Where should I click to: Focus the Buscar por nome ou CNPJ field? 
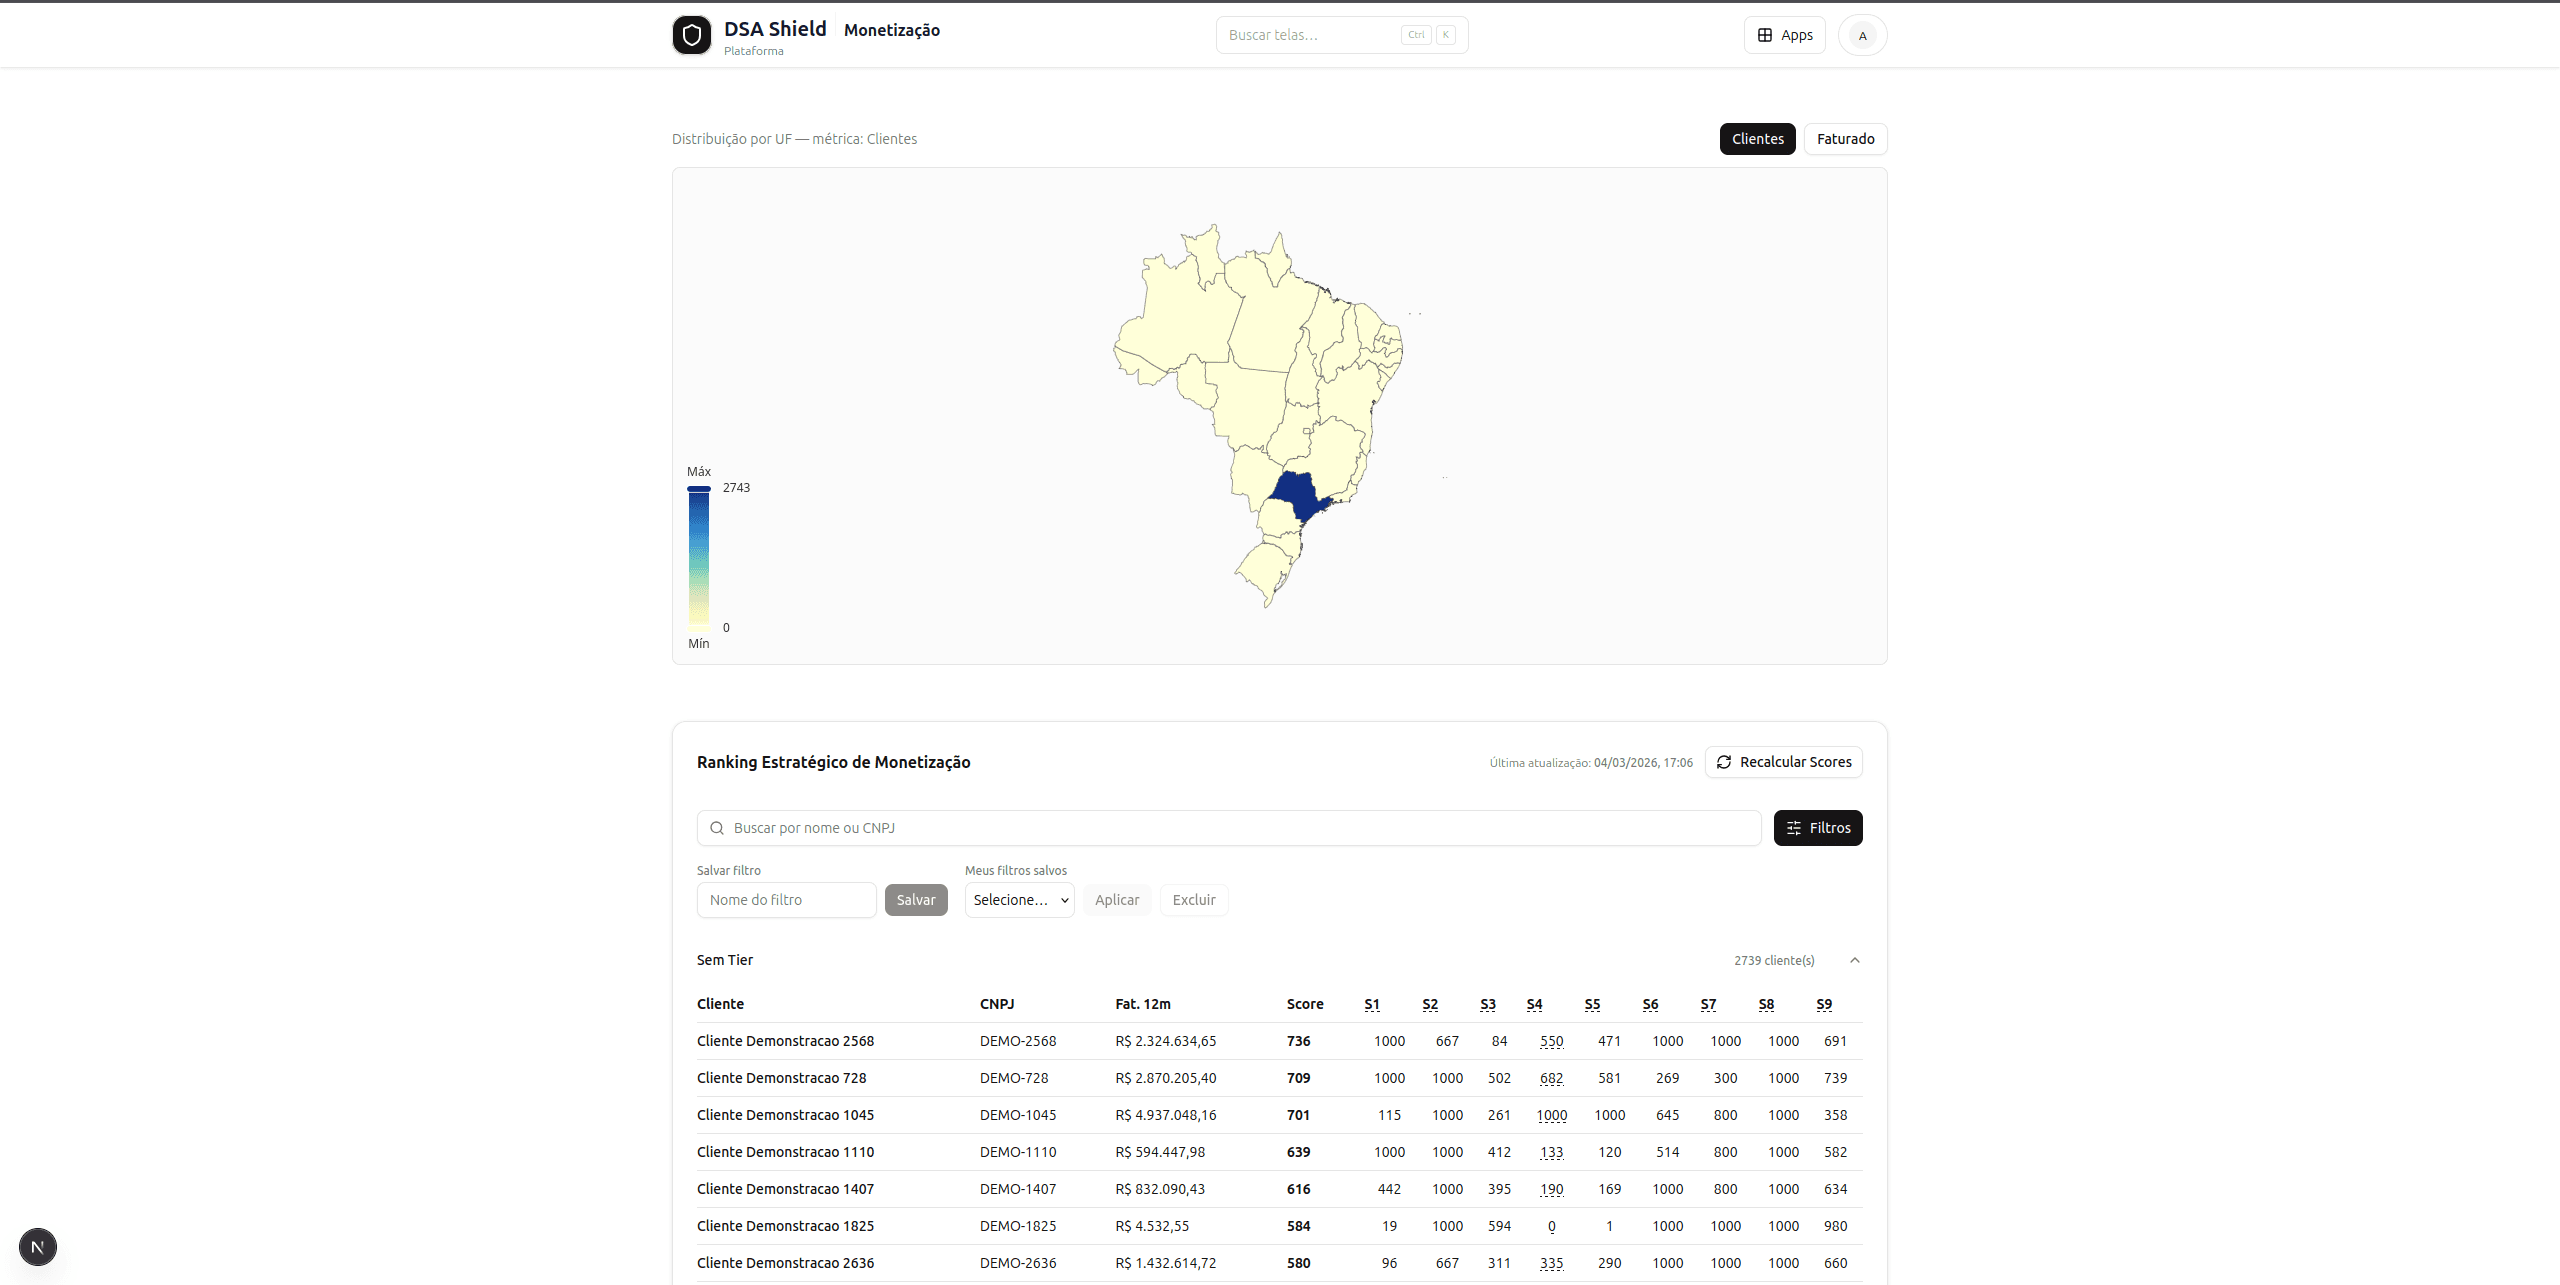click(1229, 828)
